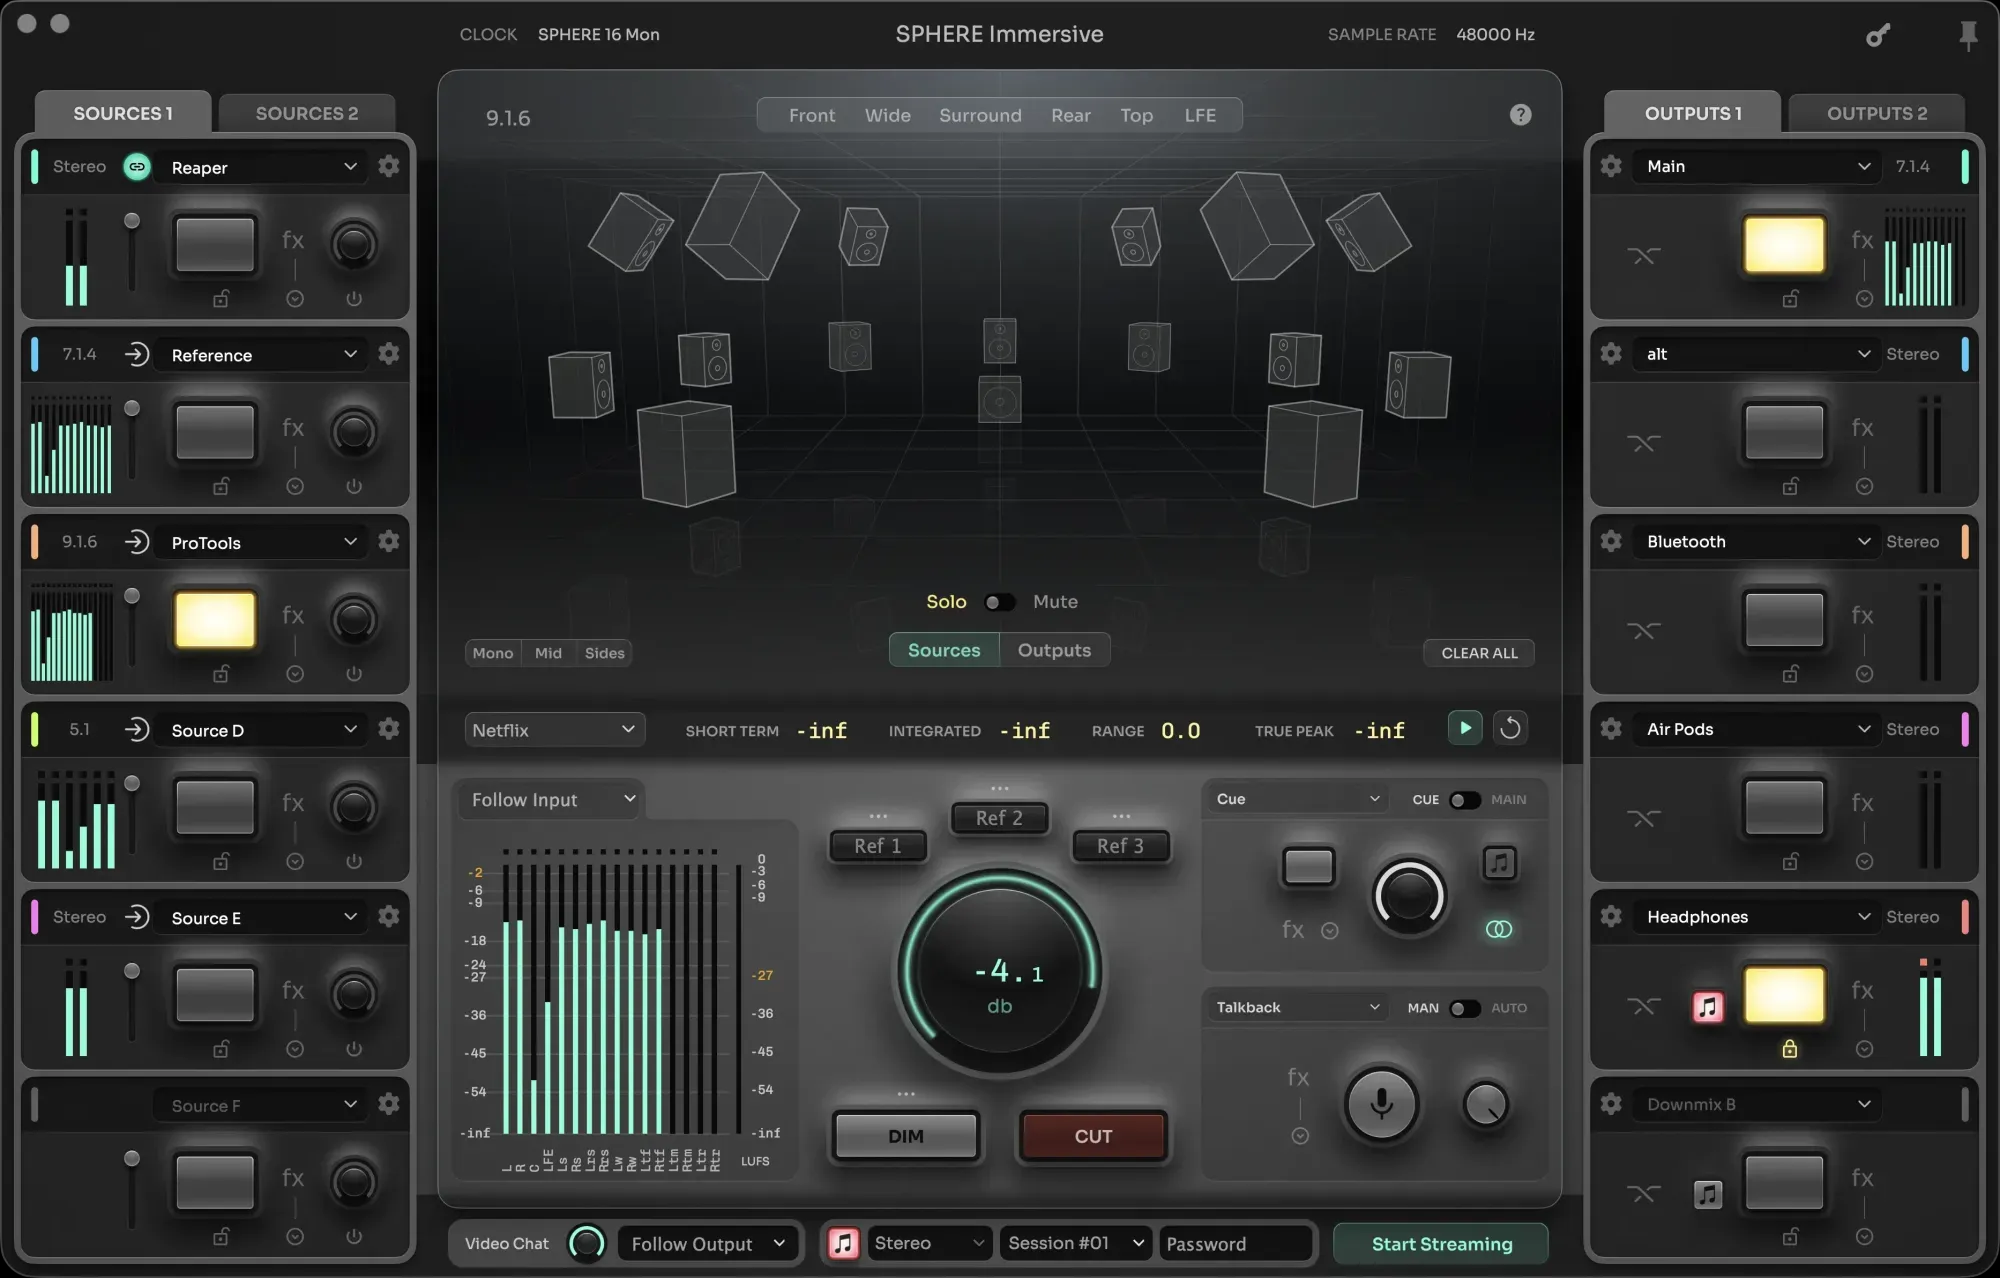The image size is (2000, 1278).
Task: Switch the CUE/MAIN toggle
Action: [x=1465, y=800]
